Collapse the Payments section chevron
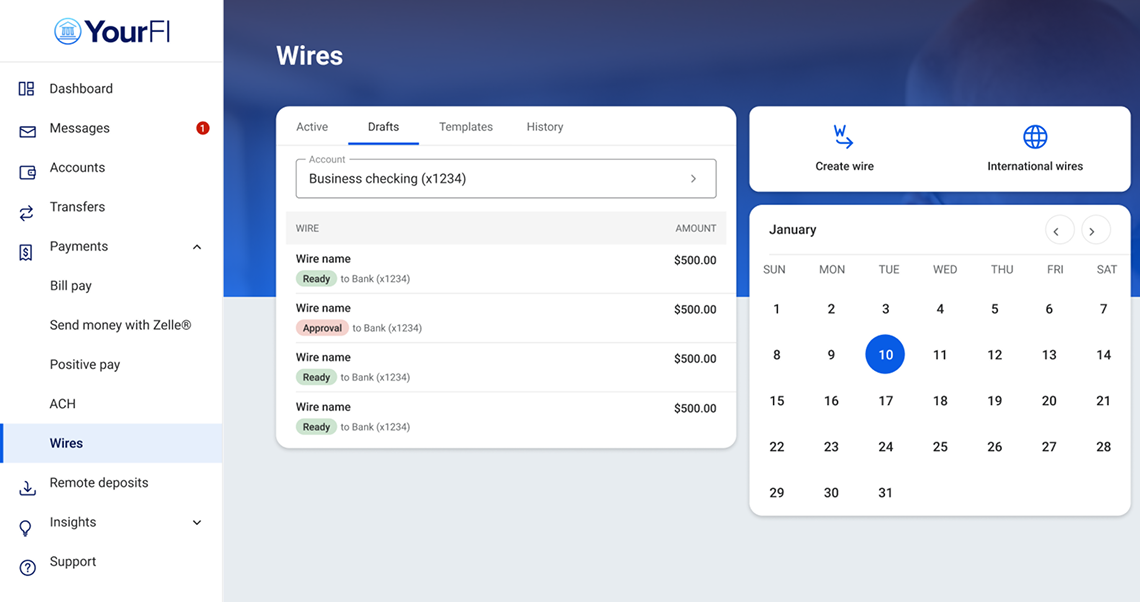The image size is (1140, 602). pyautogui.click(x=197, y=246)
